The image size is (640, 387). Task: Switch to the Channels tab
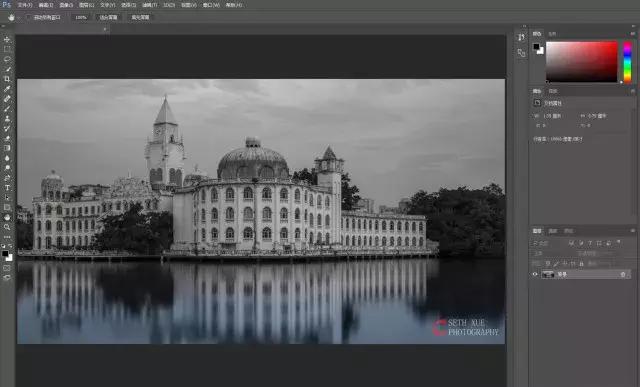553,231
